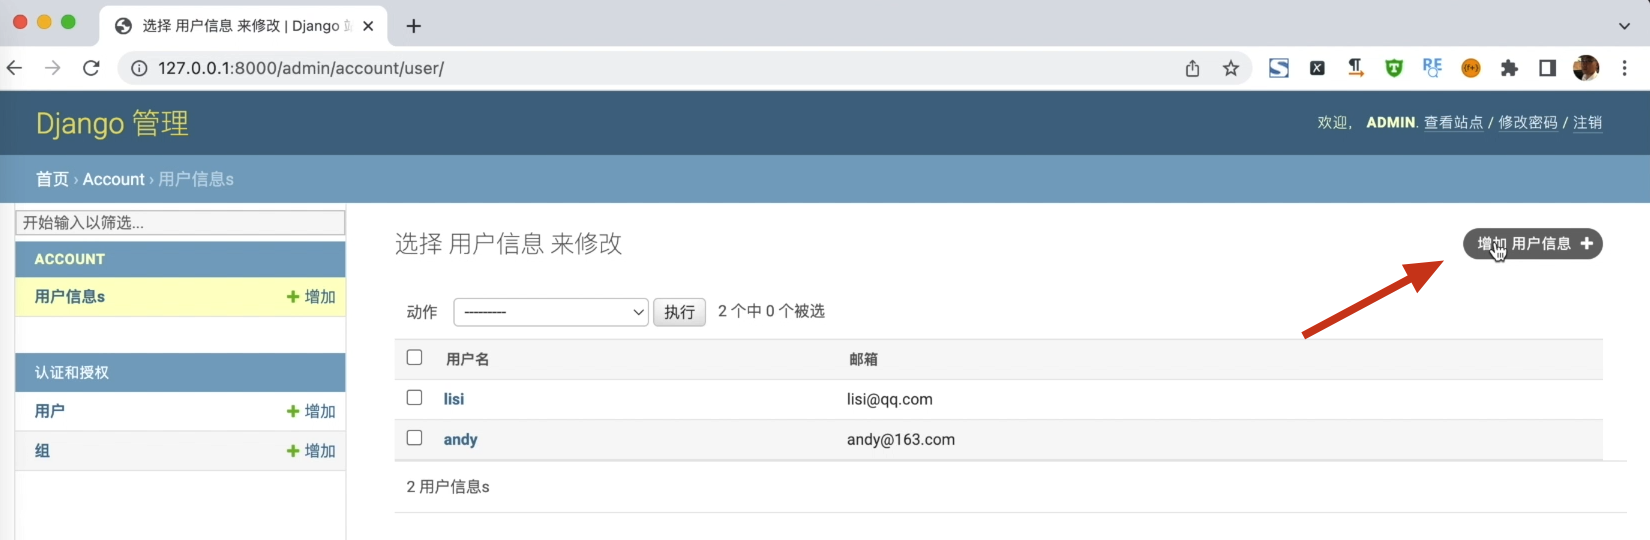Image resolution: width=1650 pixels, height=540 pixels.
Task: Open the orange circular extension icon
Action: point(1471,68)
